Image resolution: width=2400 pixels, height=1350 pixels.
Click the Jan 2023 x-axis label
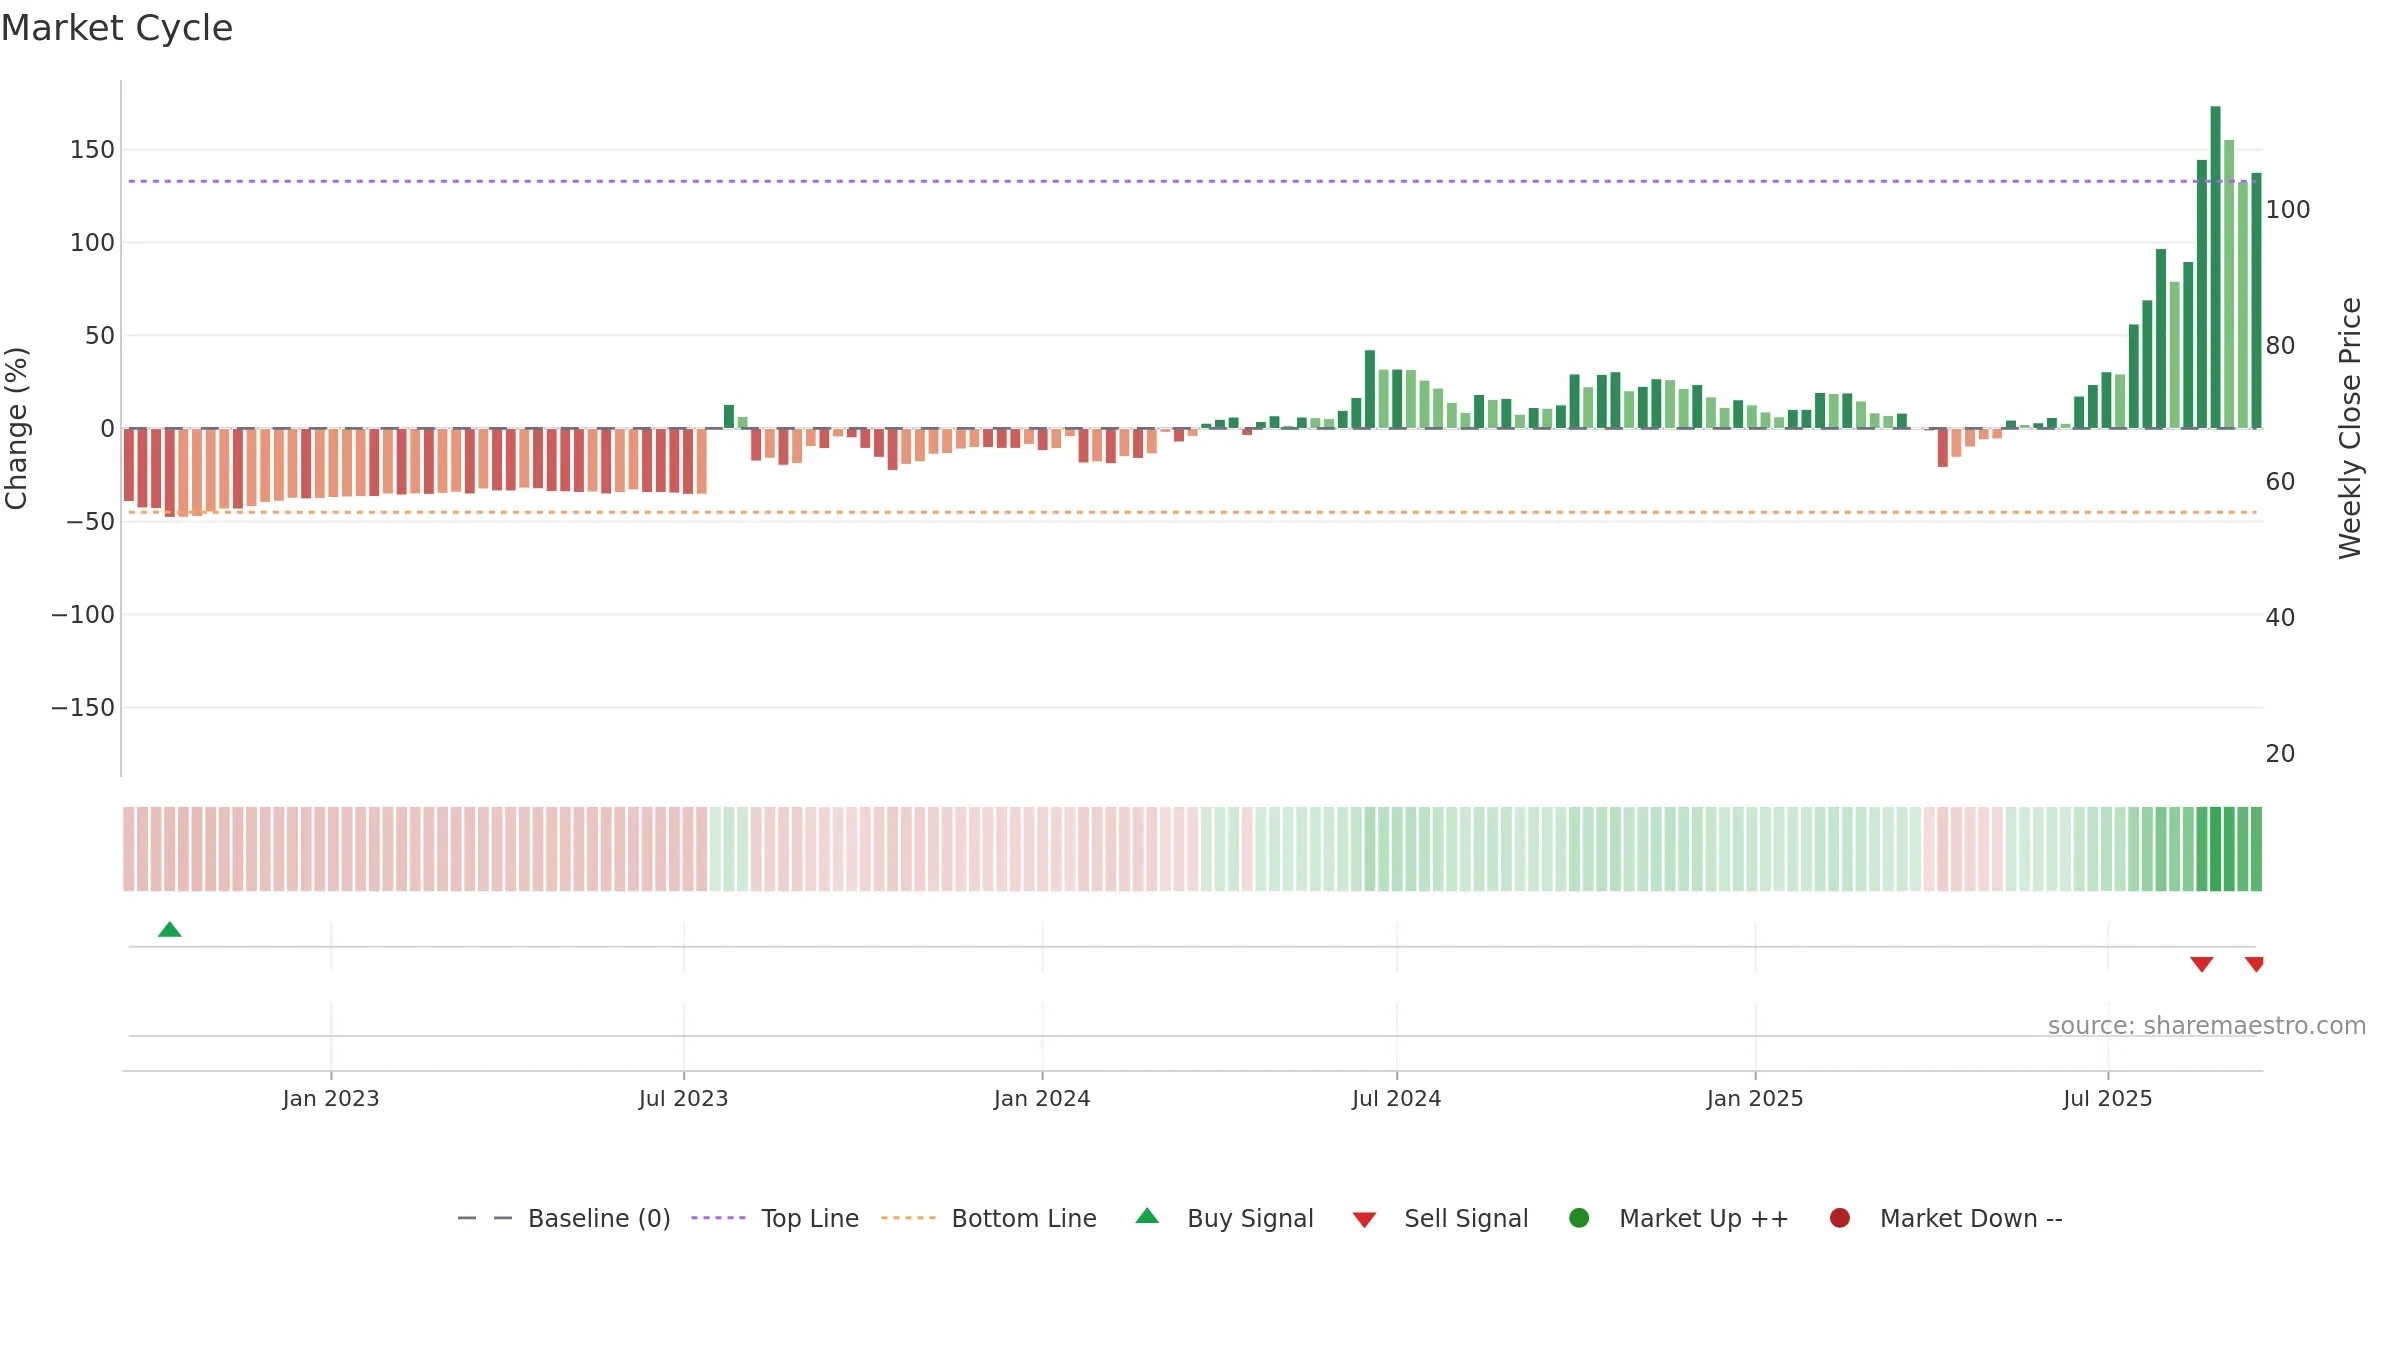[331, 1099]
